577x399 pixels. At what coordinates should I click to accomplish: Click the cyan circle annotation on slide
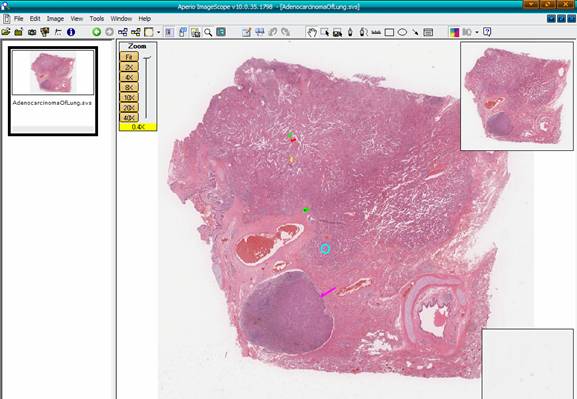[325, 249]
